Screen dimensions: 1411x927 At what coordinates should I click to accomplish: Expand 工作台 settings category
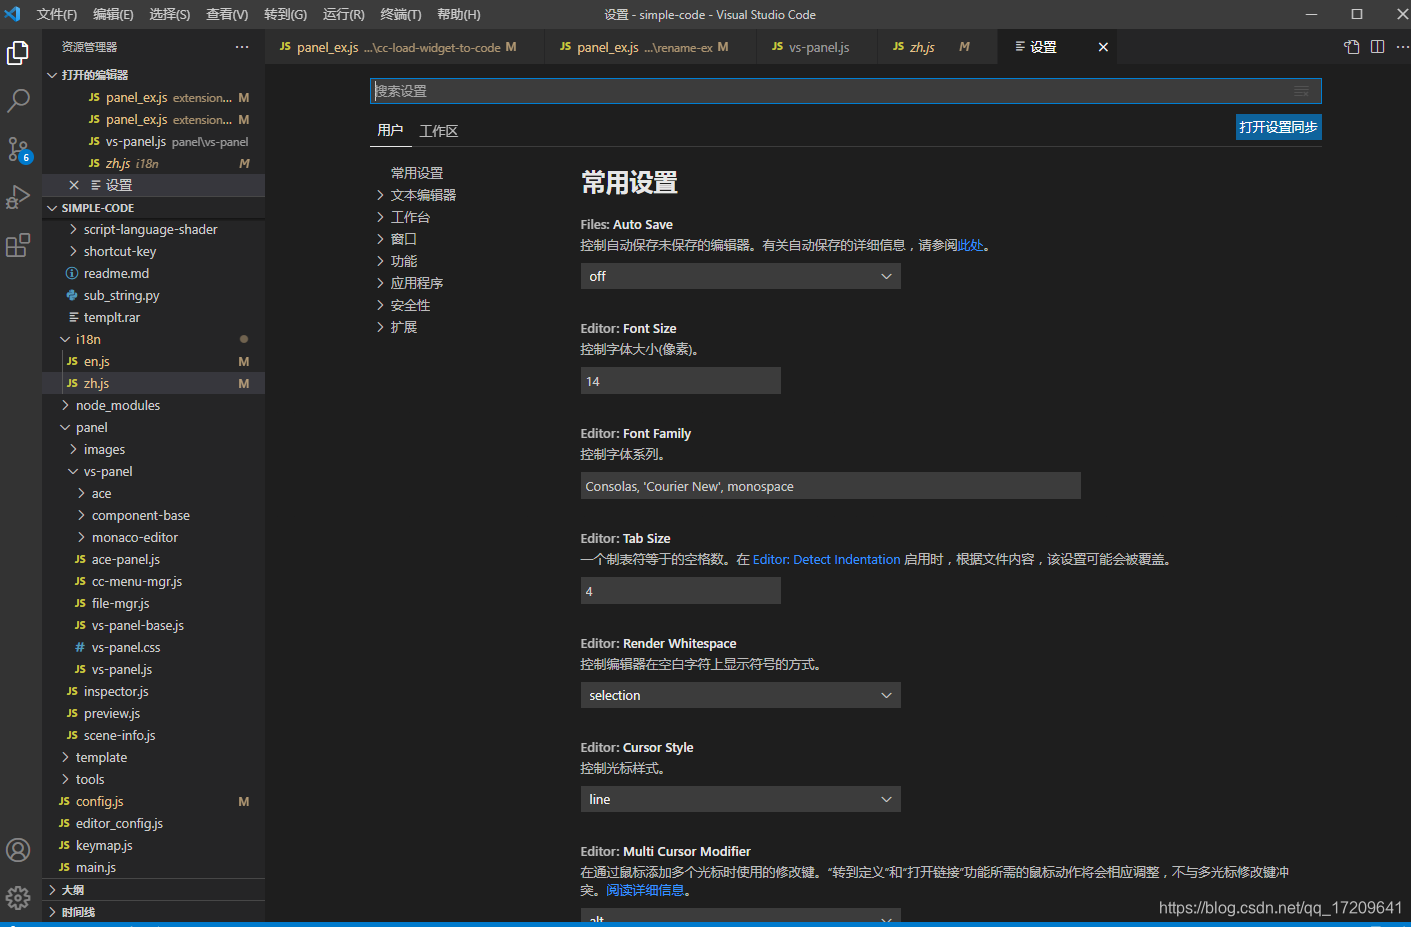point(403,217)
